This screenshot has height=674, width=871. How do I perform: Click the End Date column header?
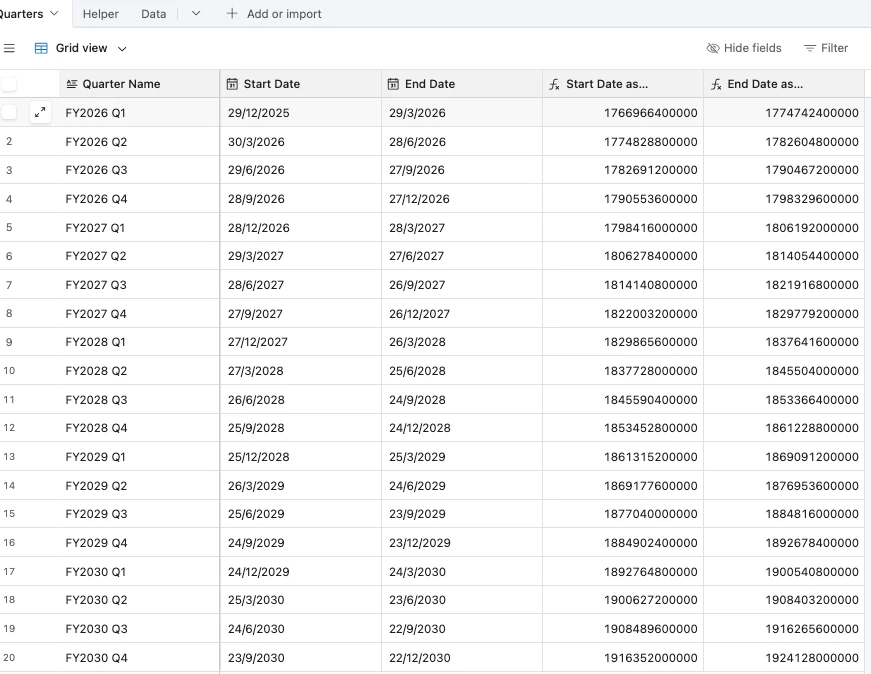coord(462,84)
